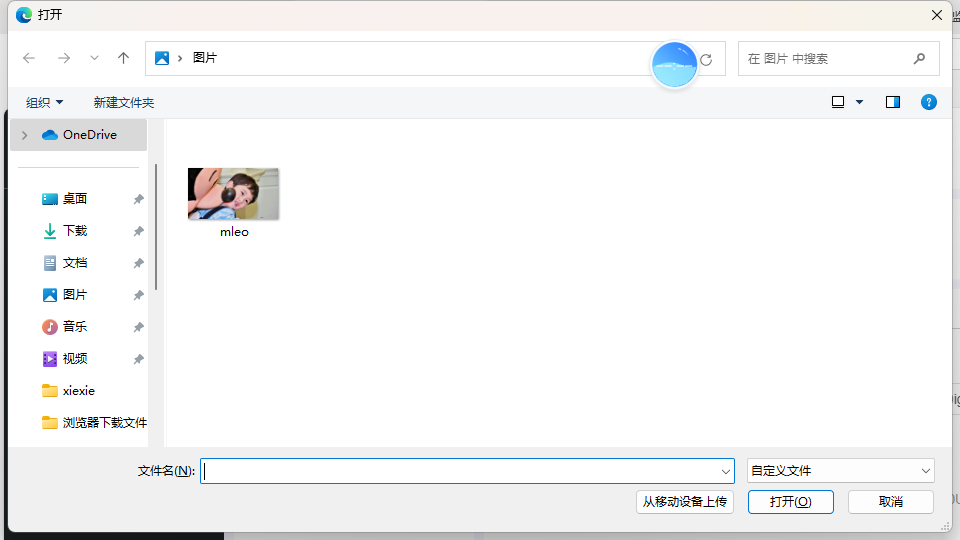The height and width of the screenshot is (540, 960).
Task: Click the file name input field
Action: click(460, 471)
